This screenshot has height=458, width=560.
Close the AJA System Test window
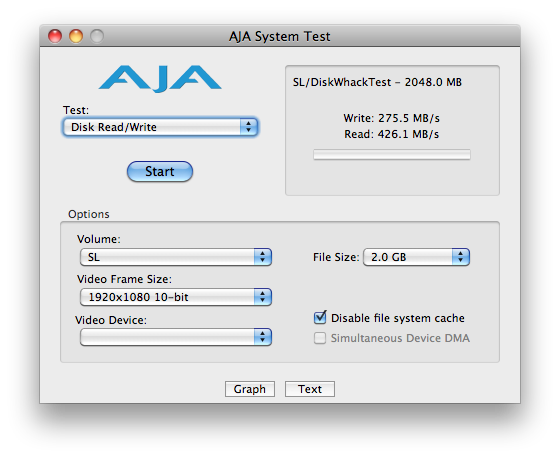point(55,36)
